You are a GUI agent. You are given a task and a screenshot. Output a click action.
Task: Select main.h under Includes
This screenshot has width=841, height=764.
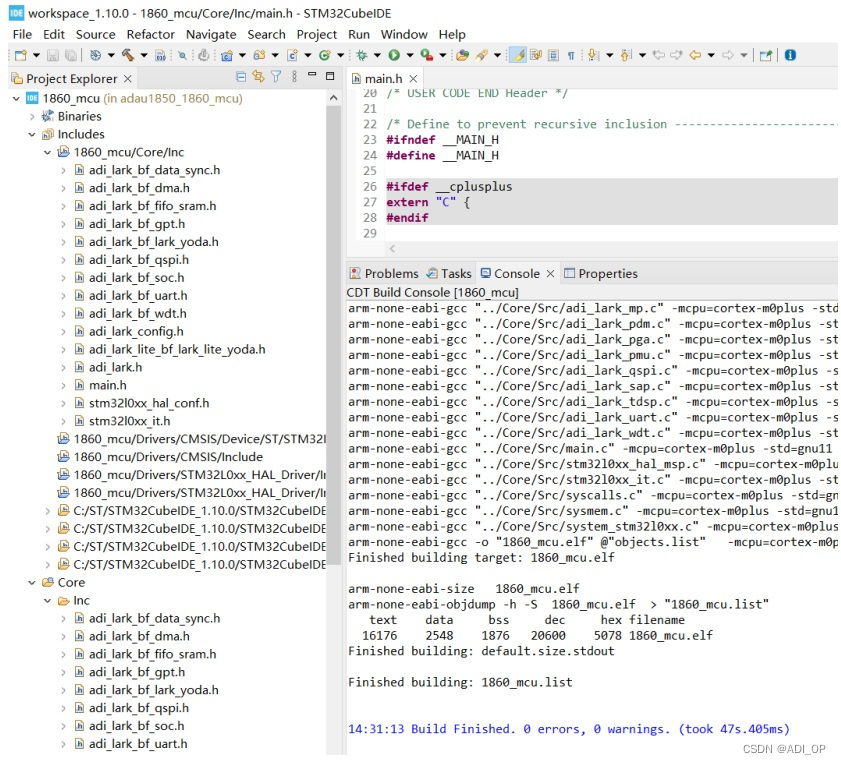pos(108,385)
